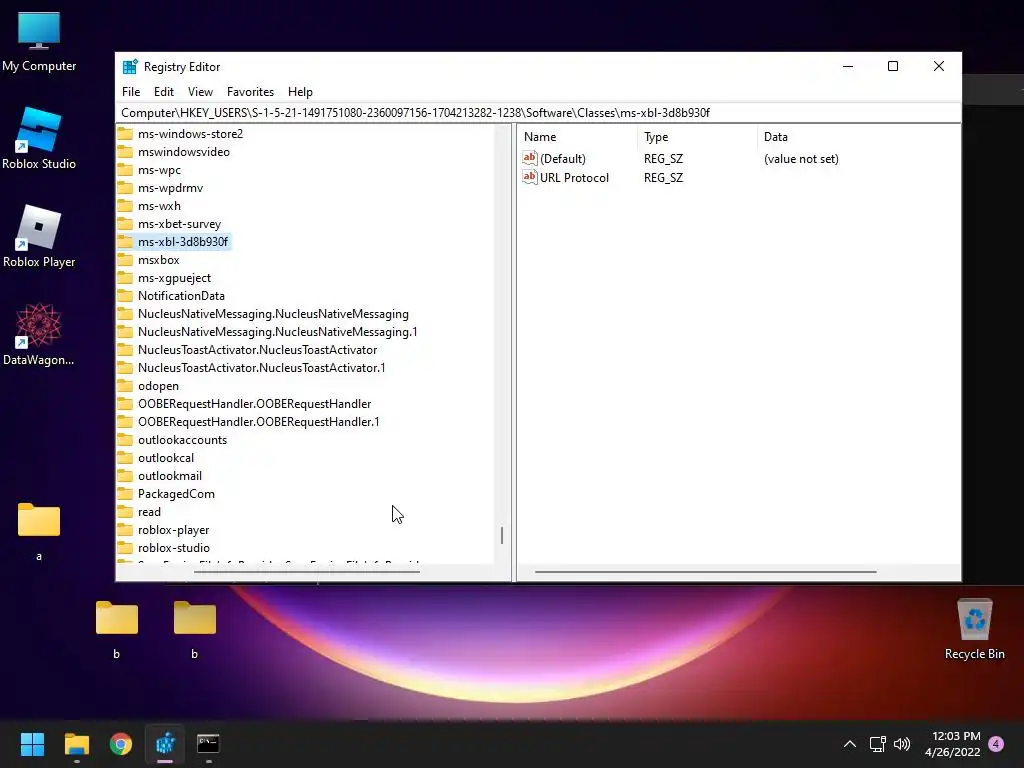Screen dimensions: 1024x768
Task: Click the tree pane horizontal scrollbar
Action: point(307,572)
